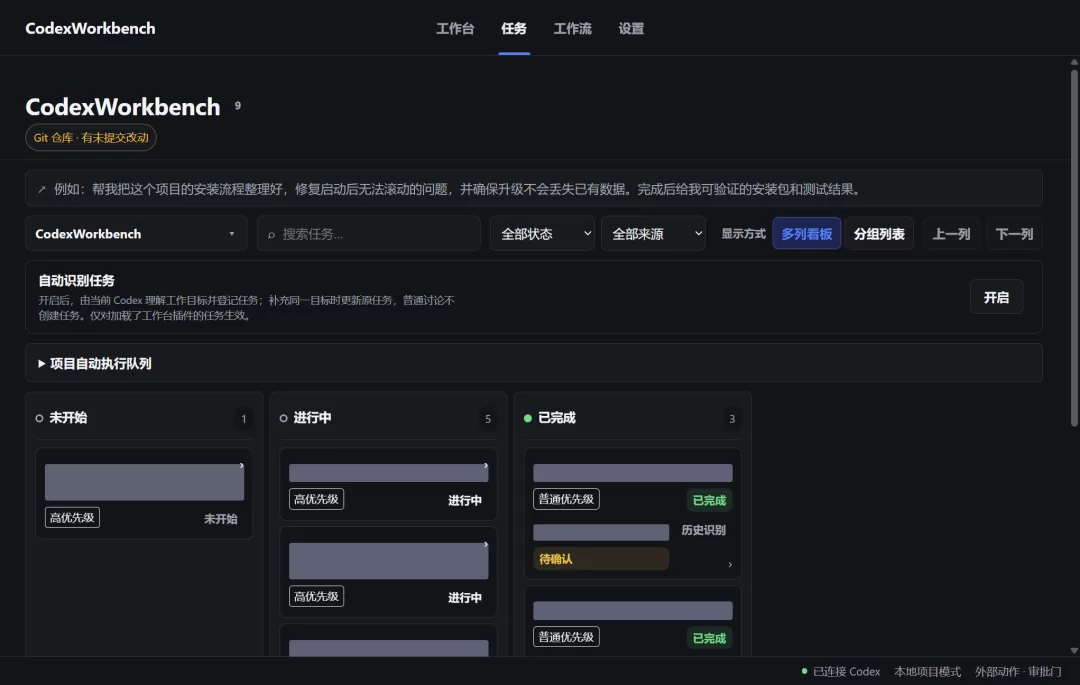The height and width of the screenshot is (685, 1080).
Task: Click the 上一列 button
Action: 951,234
